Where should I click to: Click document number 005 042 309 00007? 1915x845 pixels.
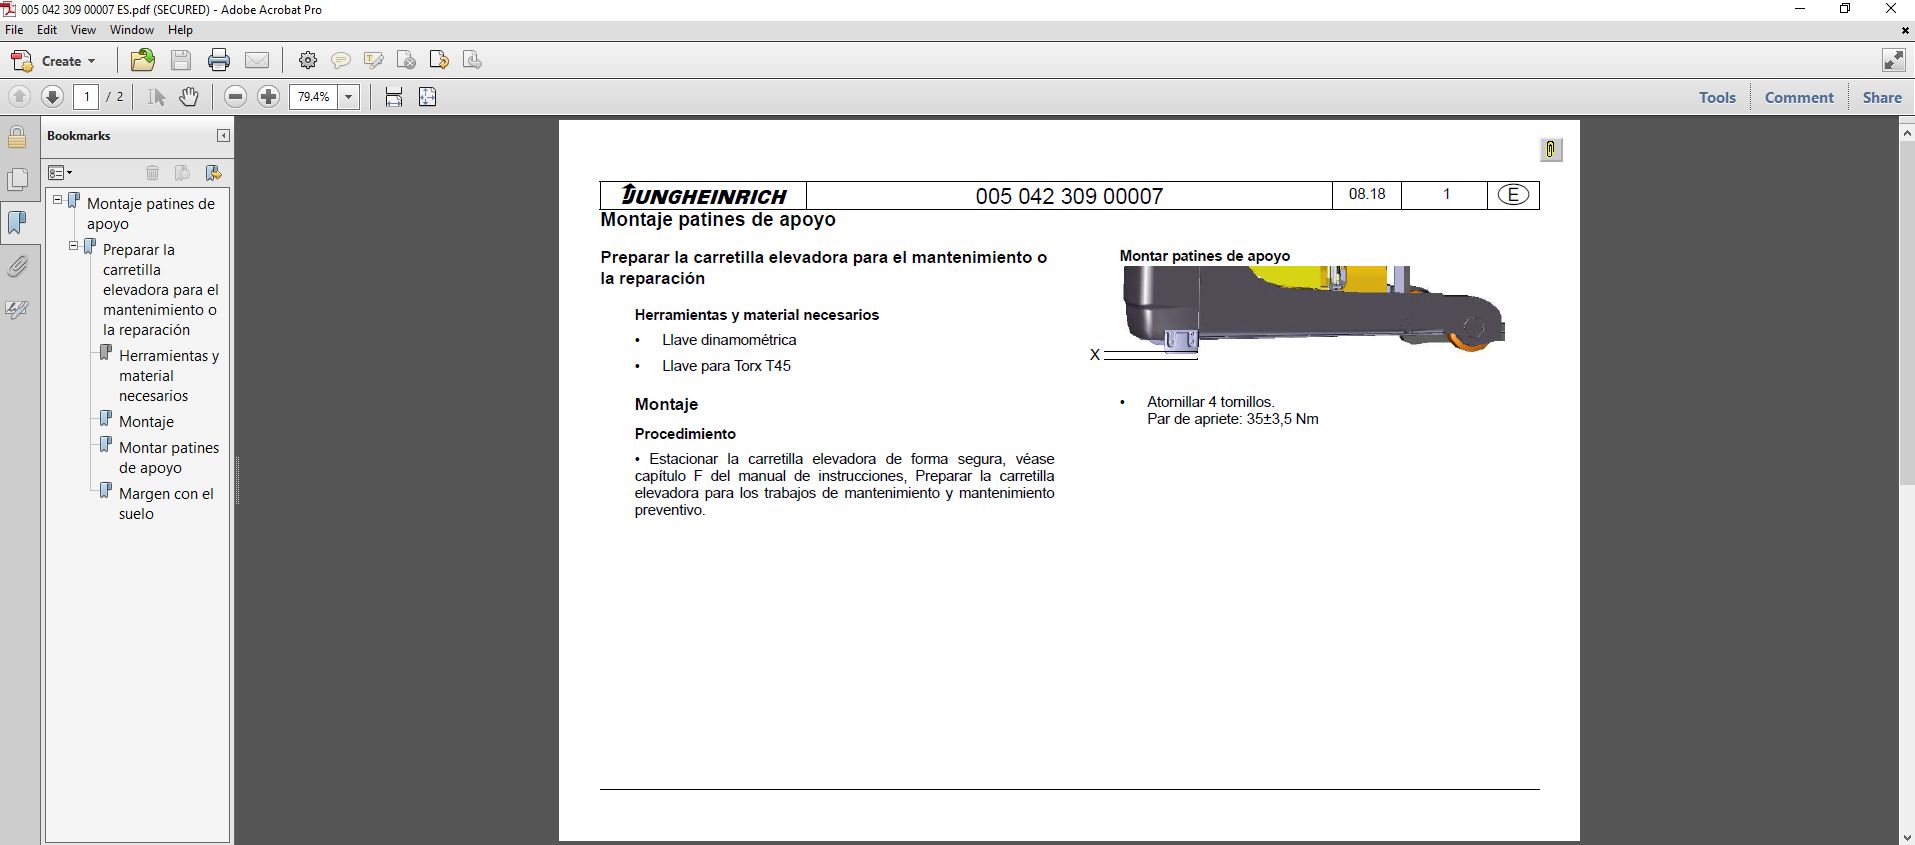(x=1069, y=196)
